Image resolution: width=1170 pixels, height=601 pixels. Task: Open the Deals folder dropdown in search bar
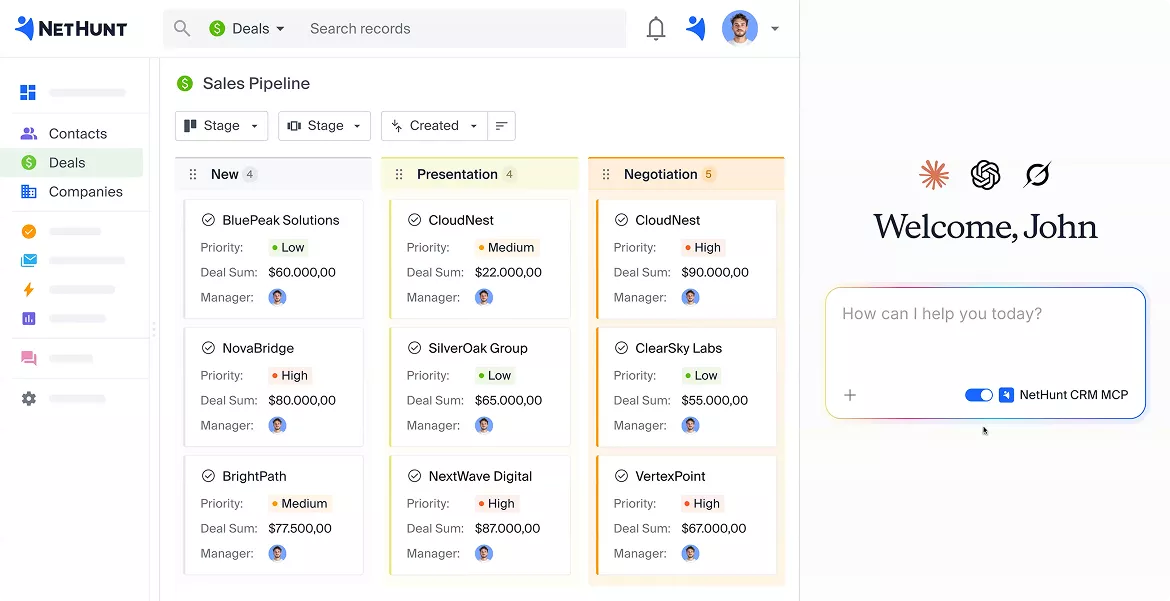[247, 28]
